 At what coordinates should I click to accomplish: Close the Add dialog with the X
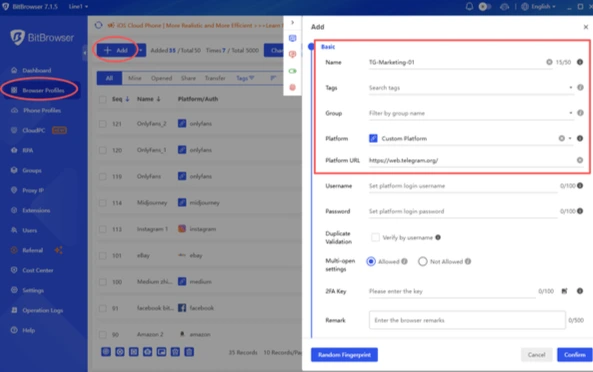pyautogui.click(x=585, y=27)
